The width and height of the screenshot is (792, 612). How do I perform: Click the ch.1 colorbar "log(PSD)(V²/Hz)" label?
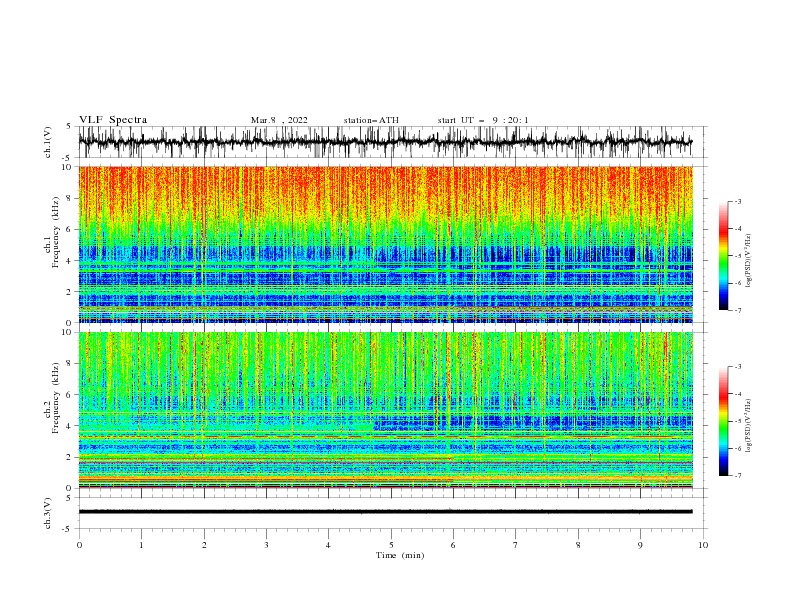749,260
